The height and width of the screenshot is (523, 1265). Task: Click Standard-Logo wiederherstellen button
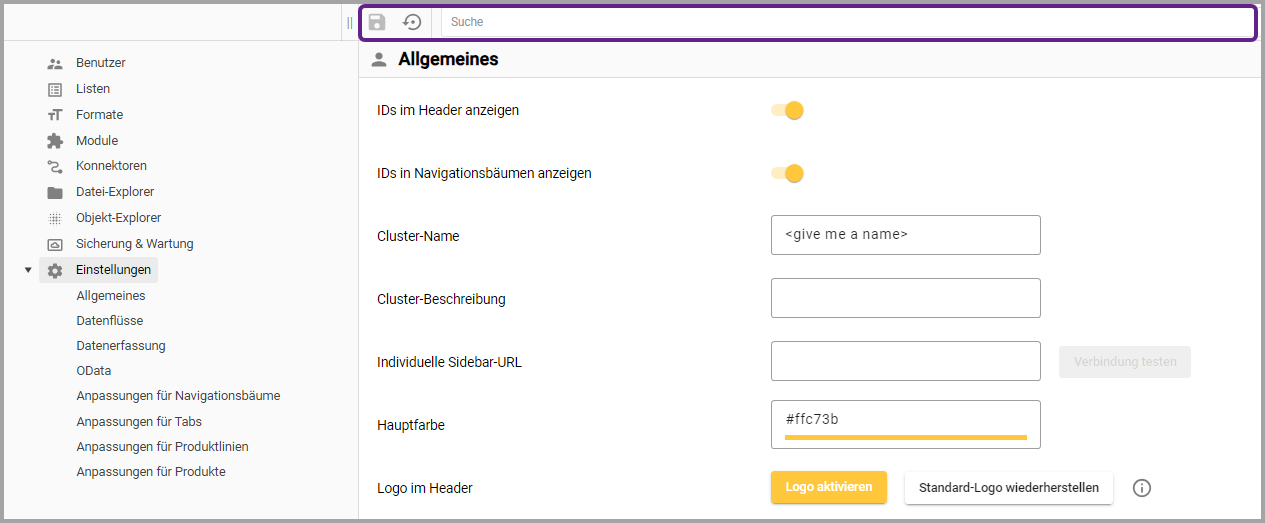point(1008,488)
